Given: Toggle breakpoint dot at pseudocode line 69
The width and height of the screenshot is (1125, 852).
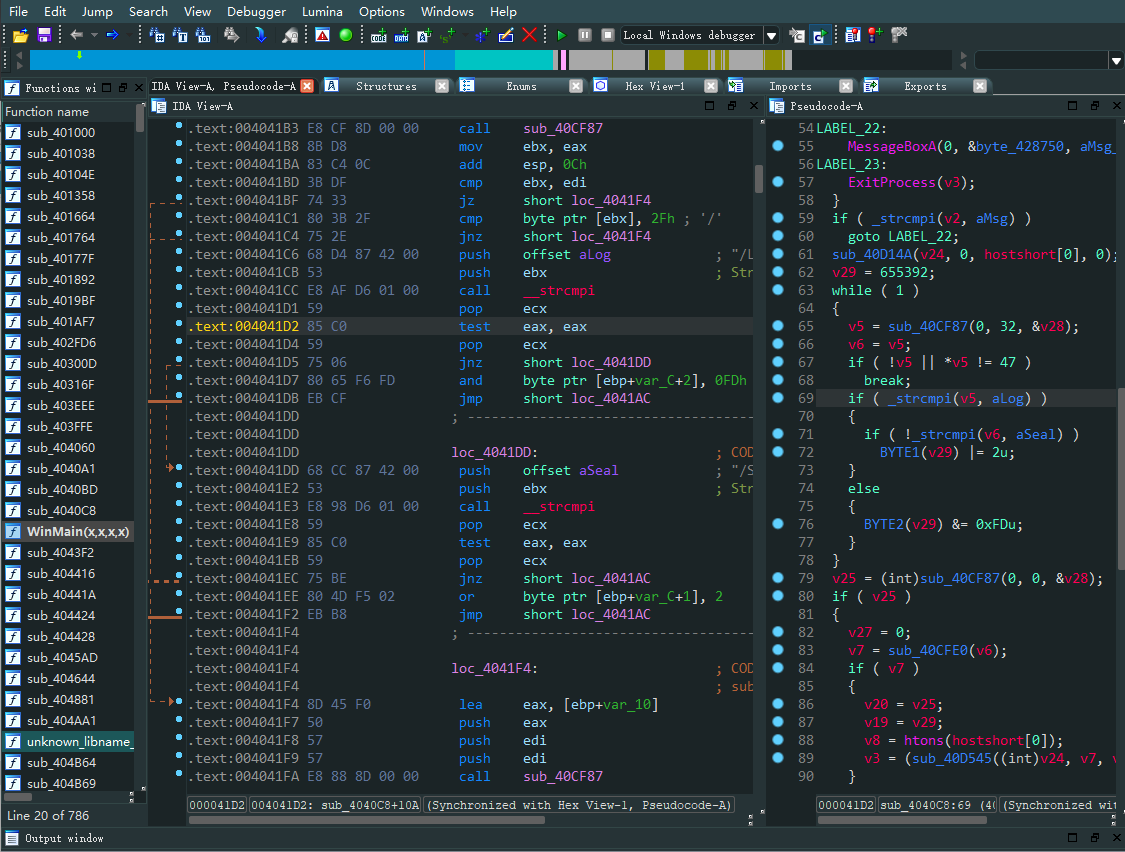Looking at the screenshot, I should point(778,398).
